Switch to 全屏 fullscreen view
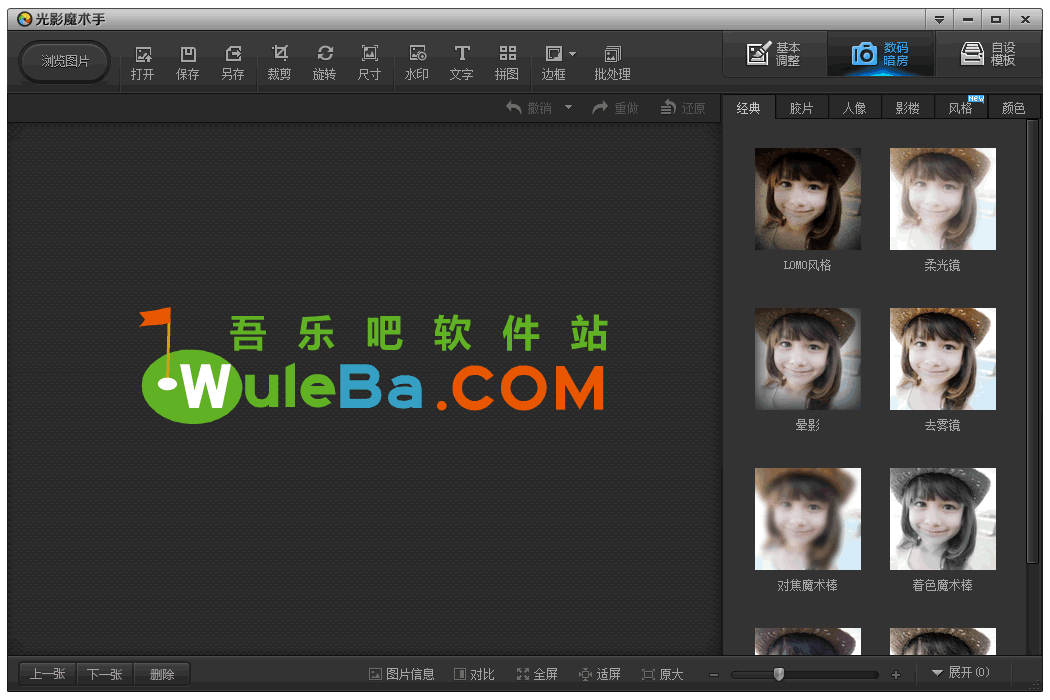The height and width of the screenshot is (700, 1050). [537, 674]
